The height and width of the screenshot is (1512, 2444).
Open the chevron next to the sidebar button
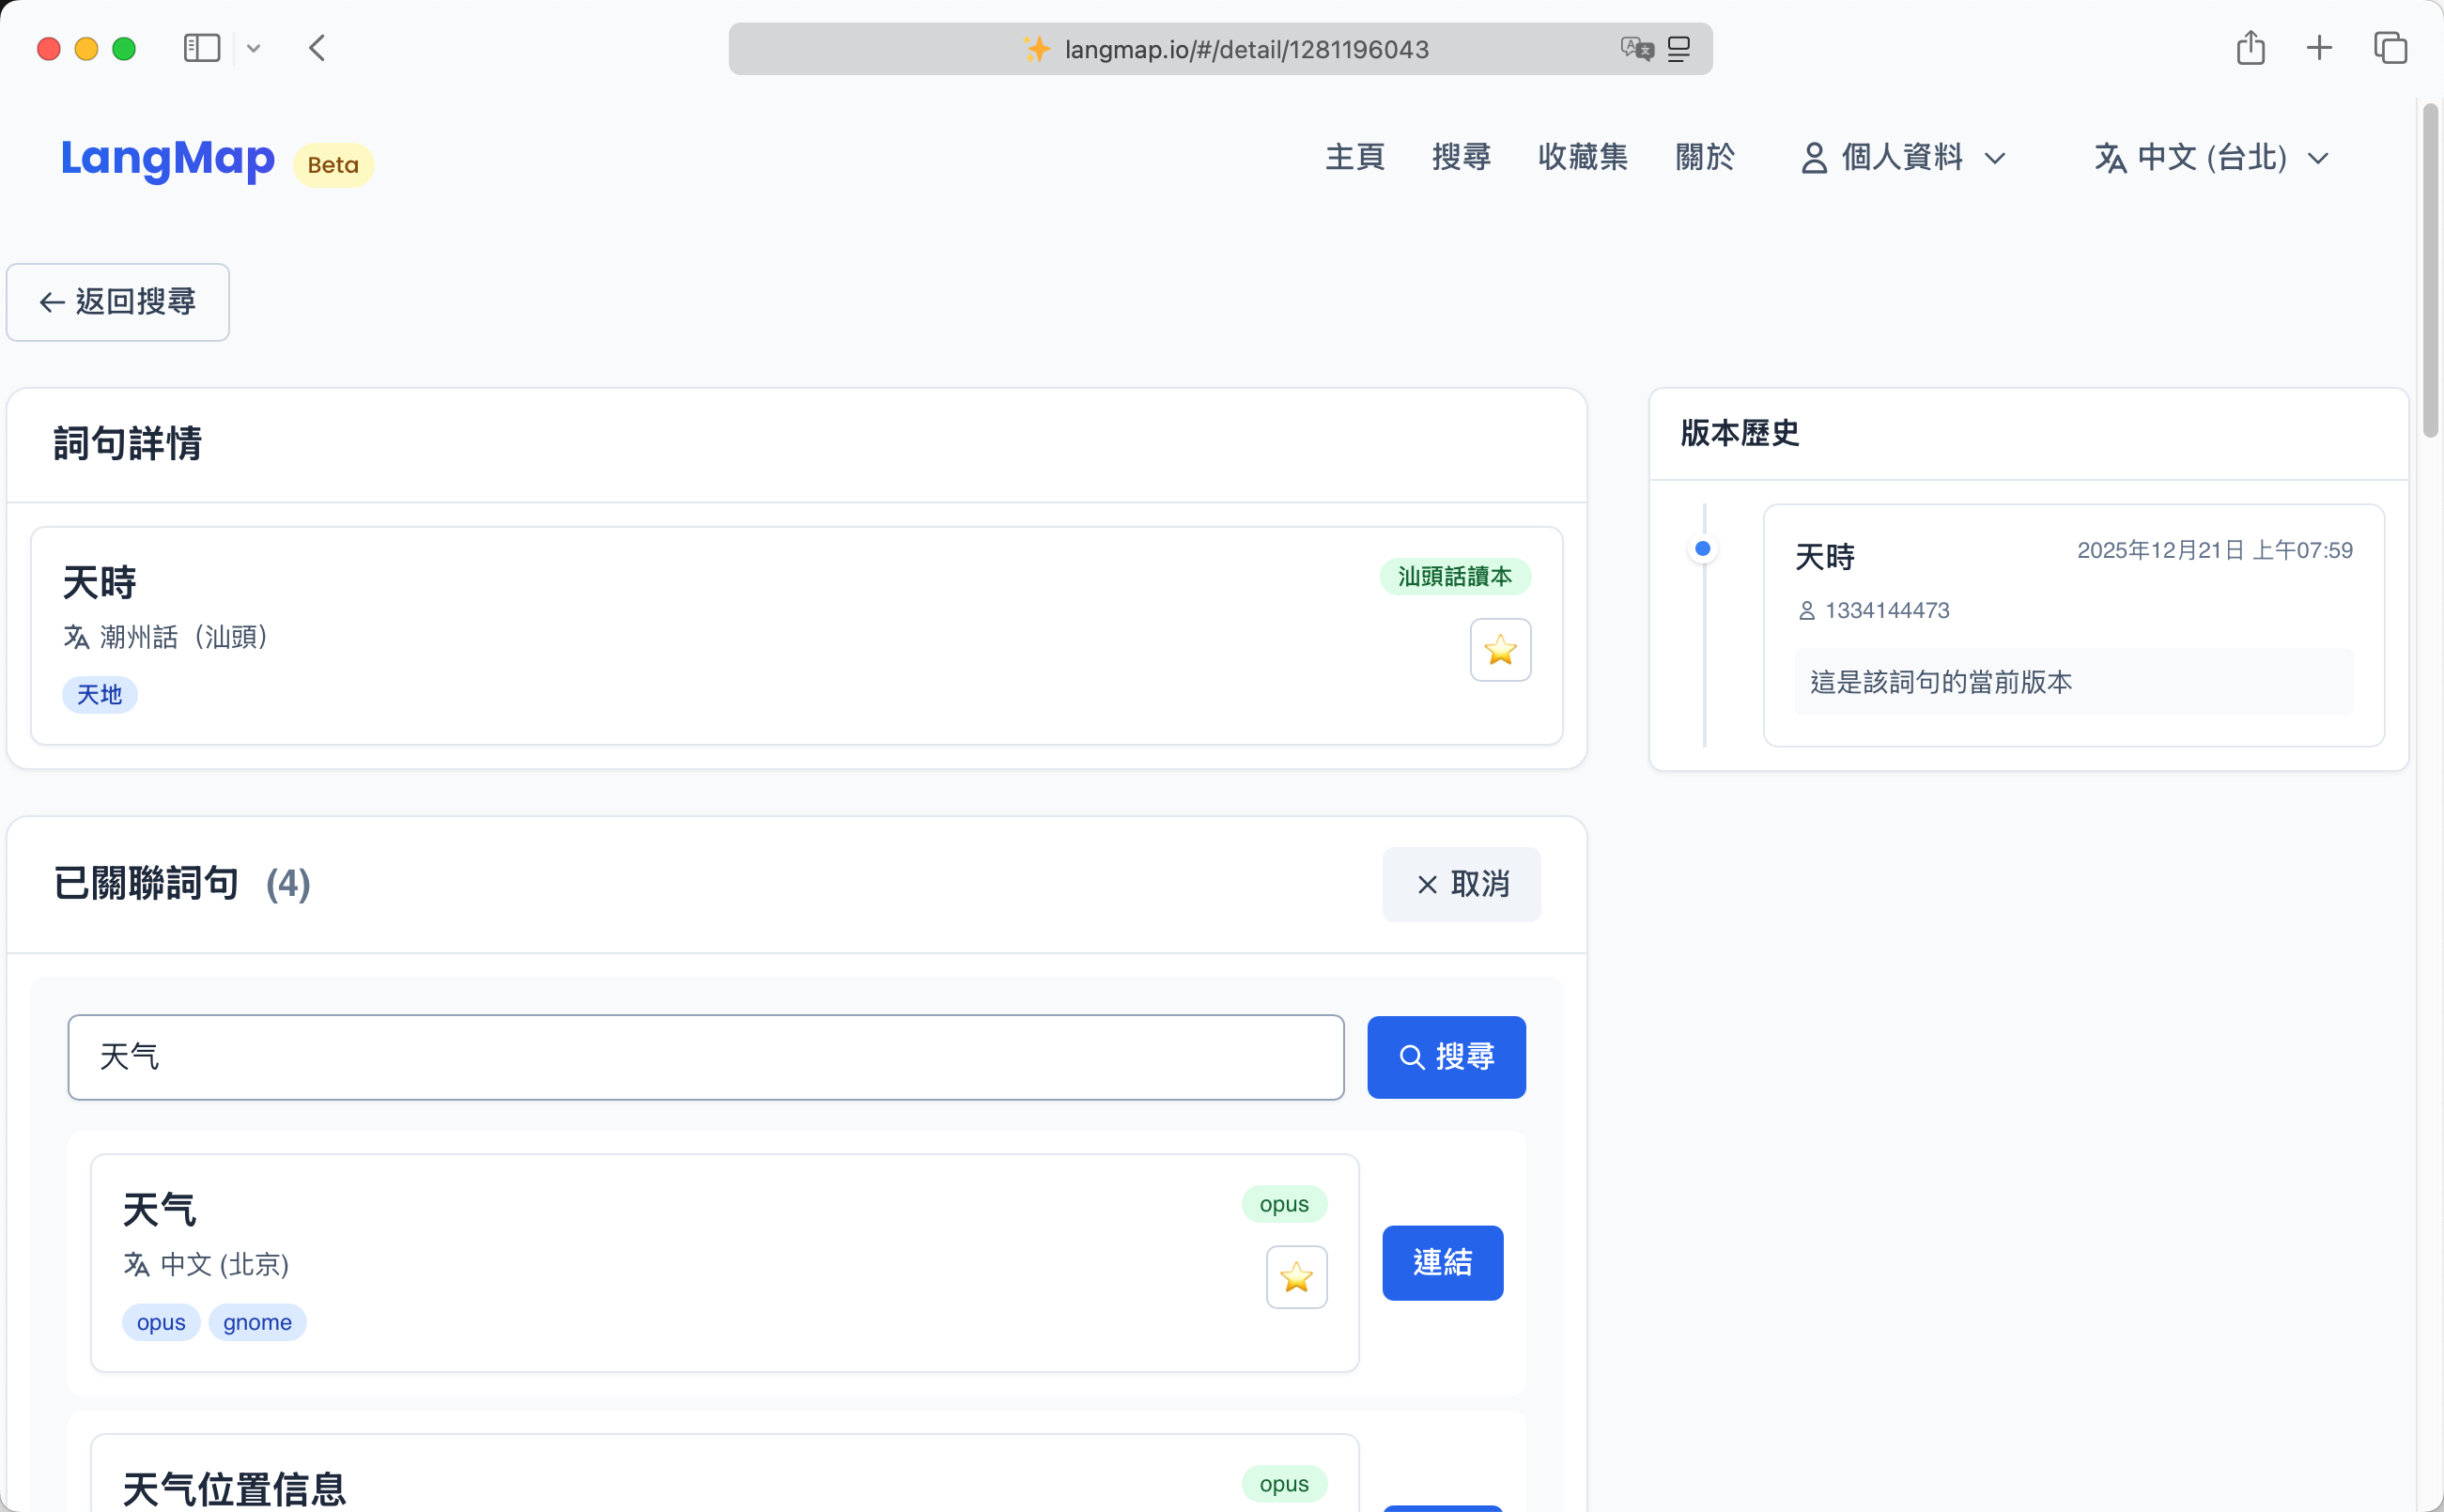click(x=254, y=47)
